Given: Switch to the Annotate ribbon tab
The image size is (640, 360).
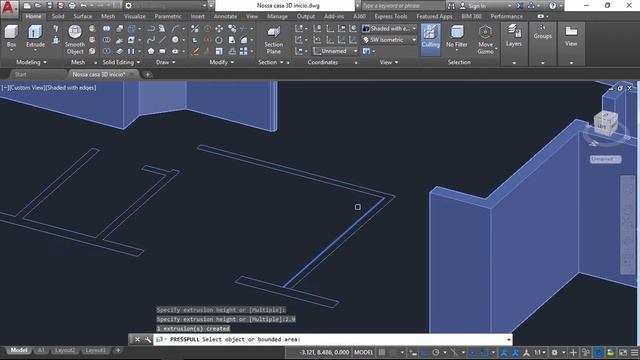Looking at the screenshot, I should click(x=225, y=16).
